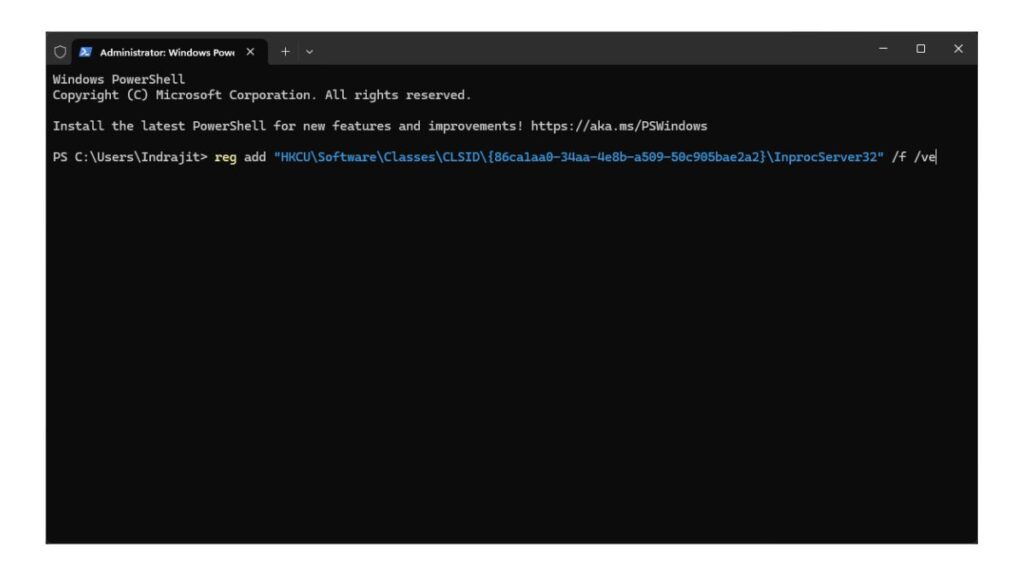Viewport: 1024px width, 576px height.
Task: Open a new terminal tab with plus icon
Action: point(285,49)
